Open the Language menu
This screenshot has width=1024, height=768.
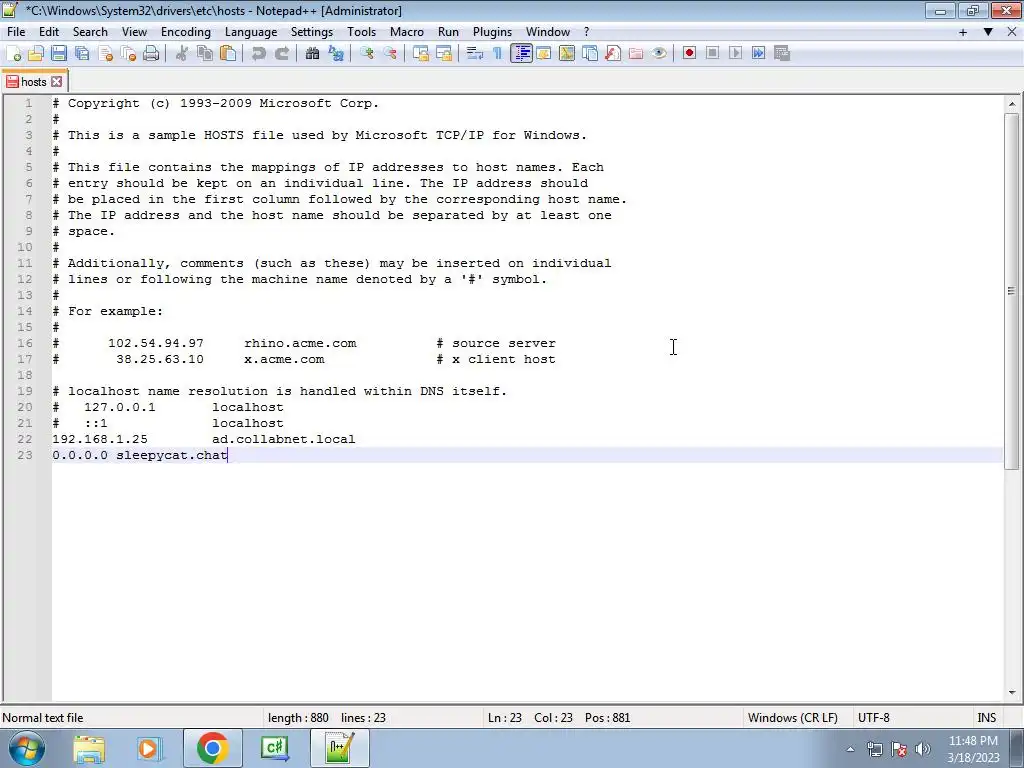click(x=251, y=32)
